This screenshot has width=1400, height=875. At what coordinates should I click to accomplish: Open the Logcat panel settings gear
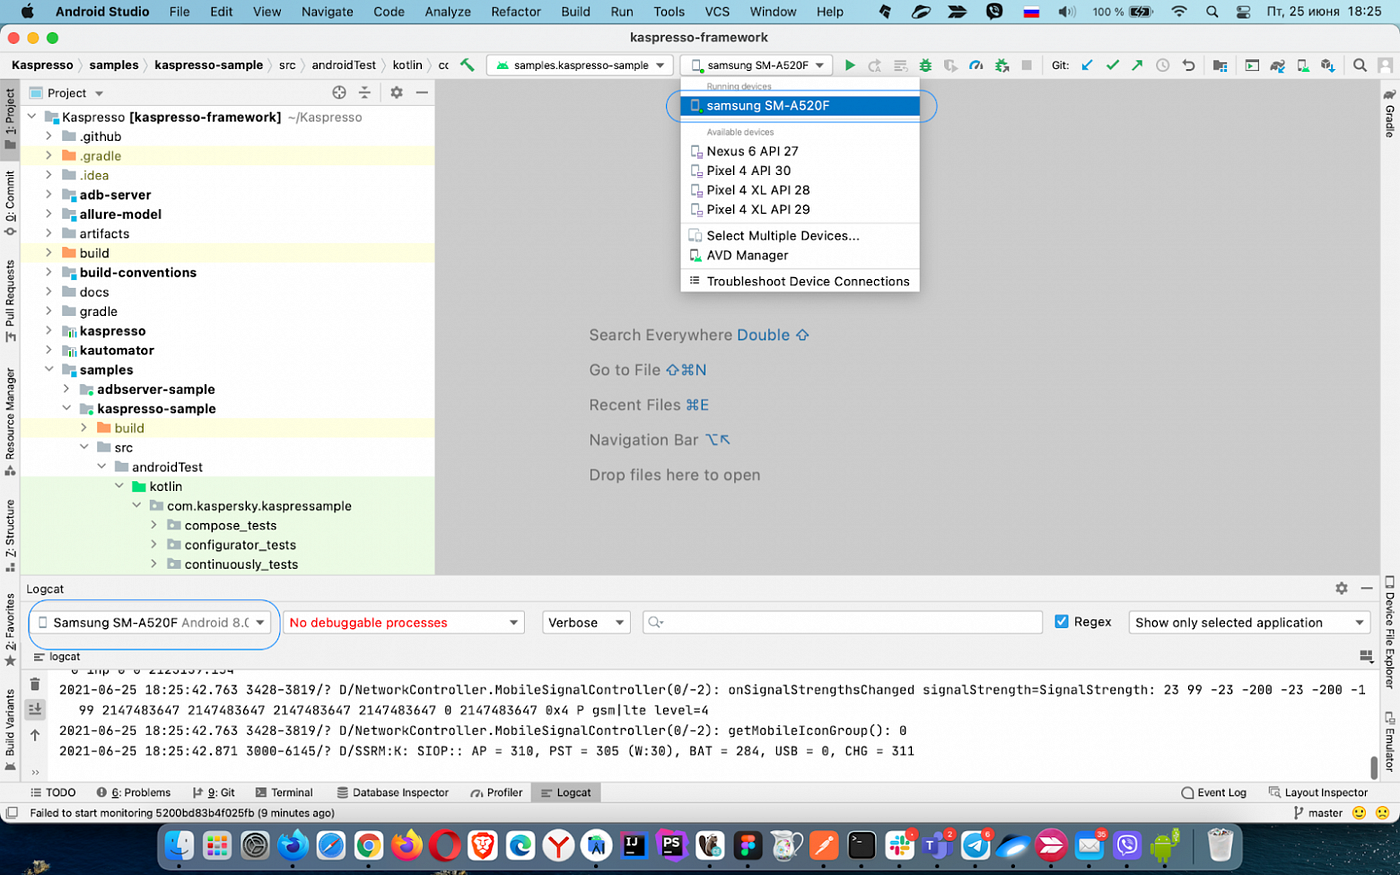[x=1341, y=589]
